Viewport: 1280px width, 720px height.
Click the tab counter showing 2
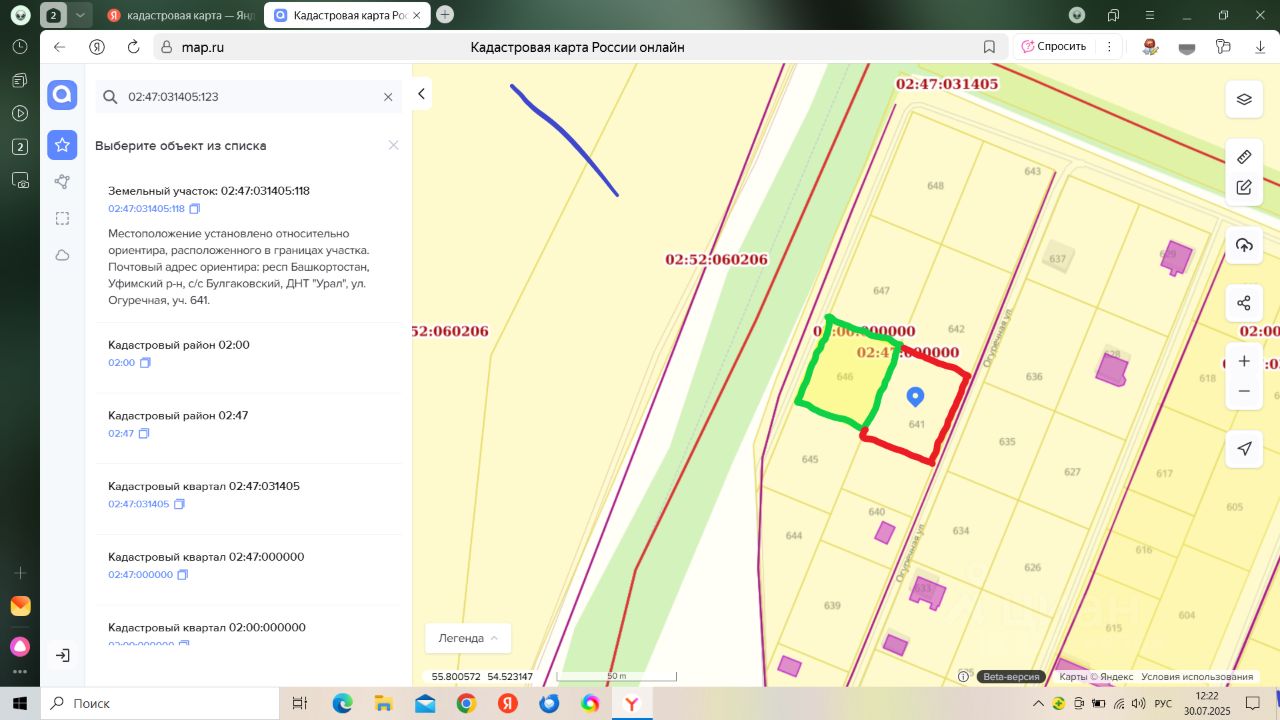54,15
